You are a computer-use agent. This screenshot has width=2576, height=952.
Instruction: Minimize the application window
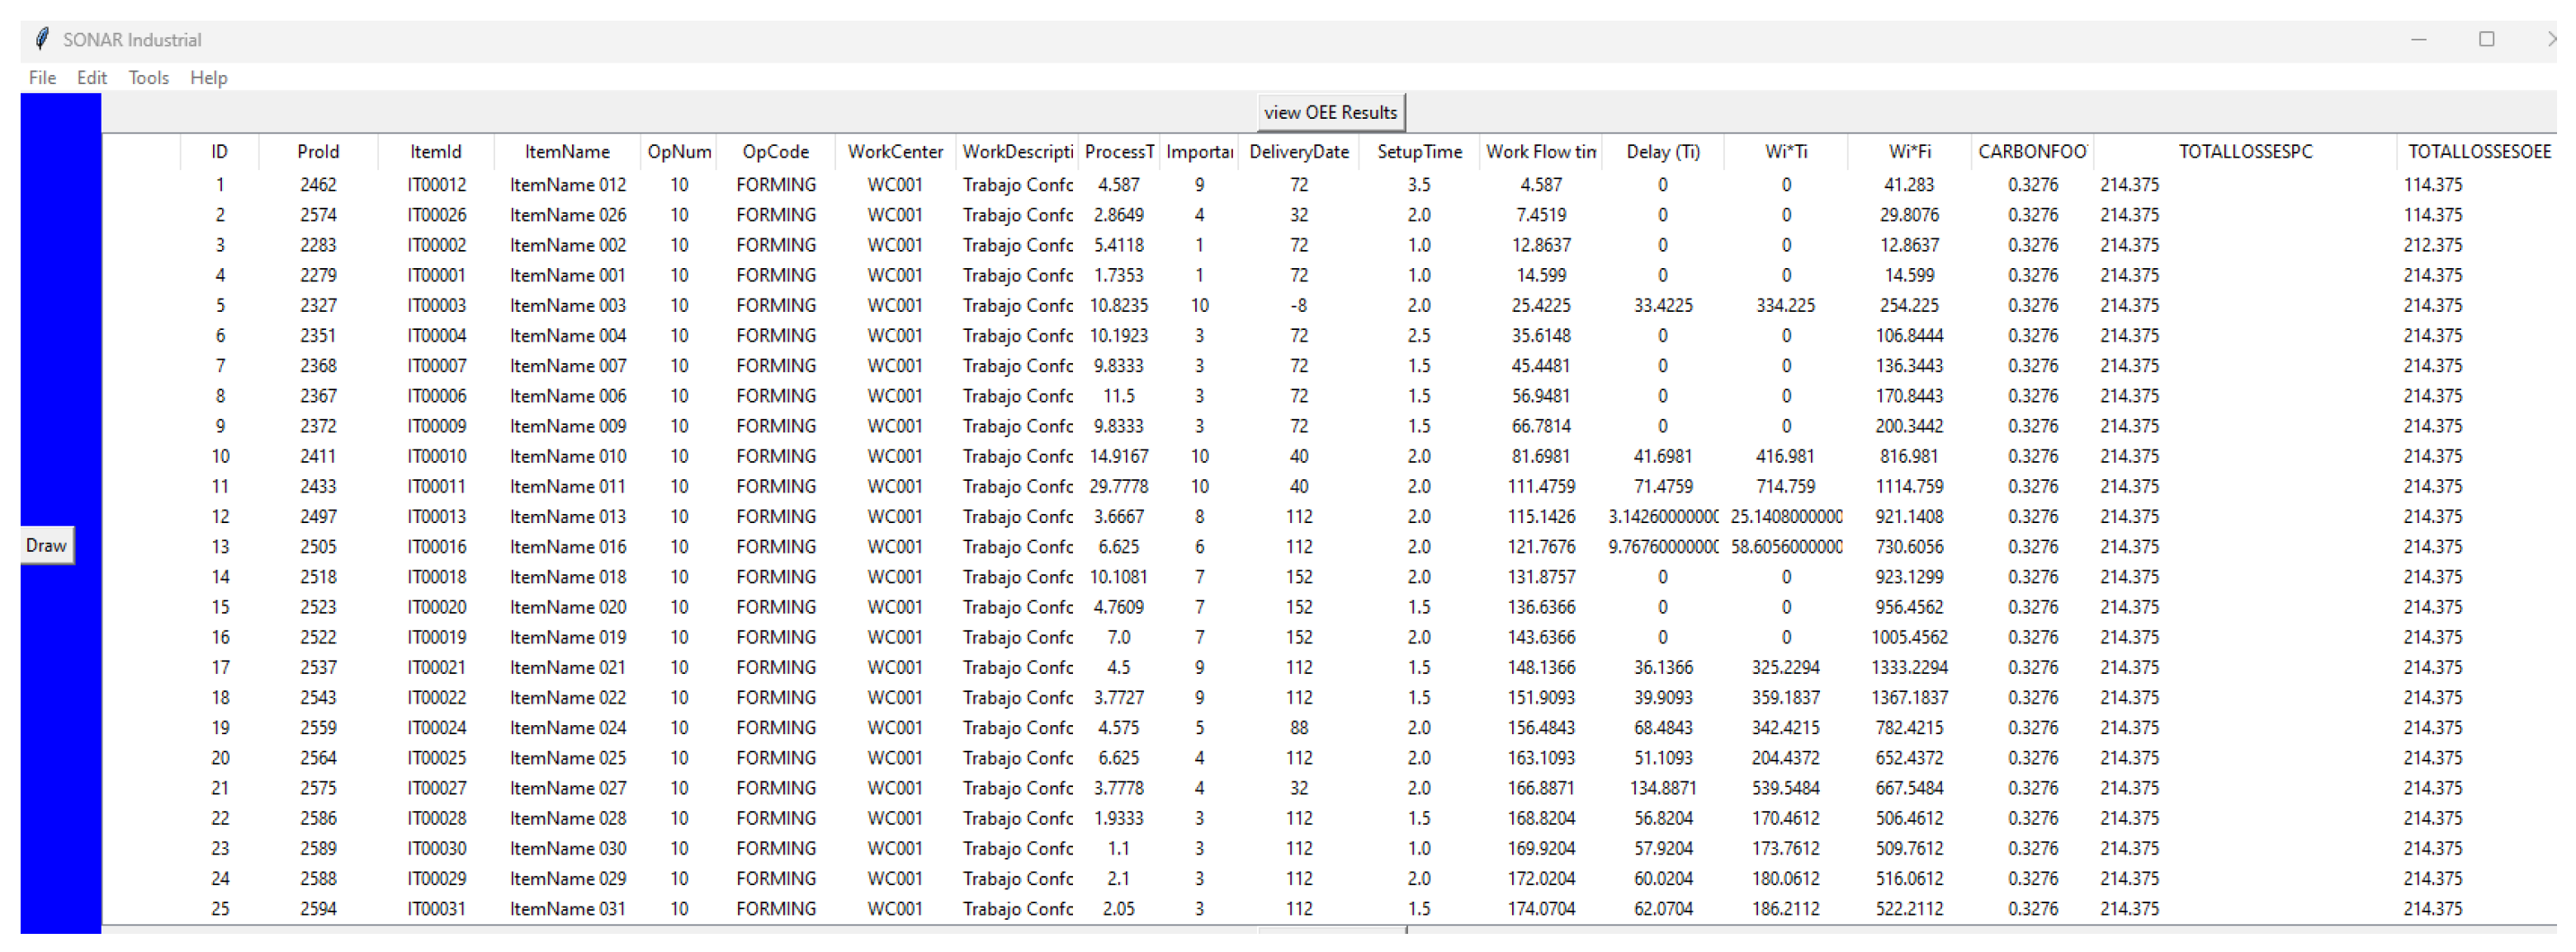pyautogui.click(x=2418, y=39)
